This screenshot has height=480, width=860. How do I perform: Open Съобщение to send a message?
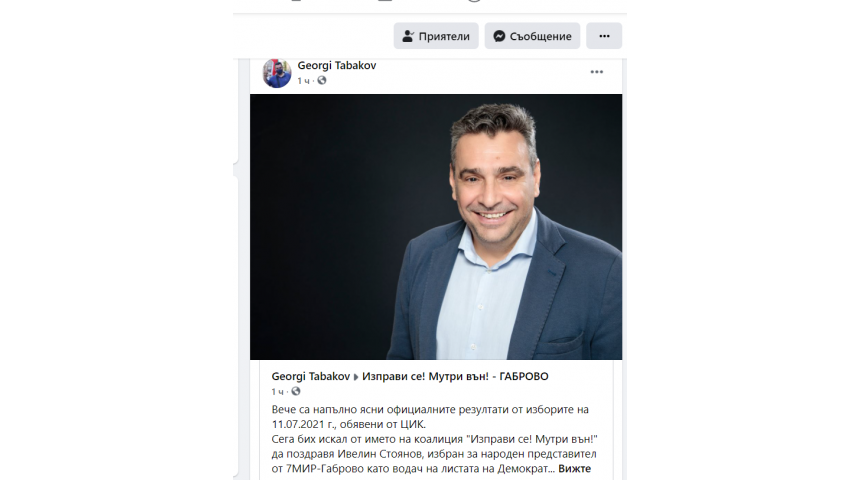coord(532,36)
